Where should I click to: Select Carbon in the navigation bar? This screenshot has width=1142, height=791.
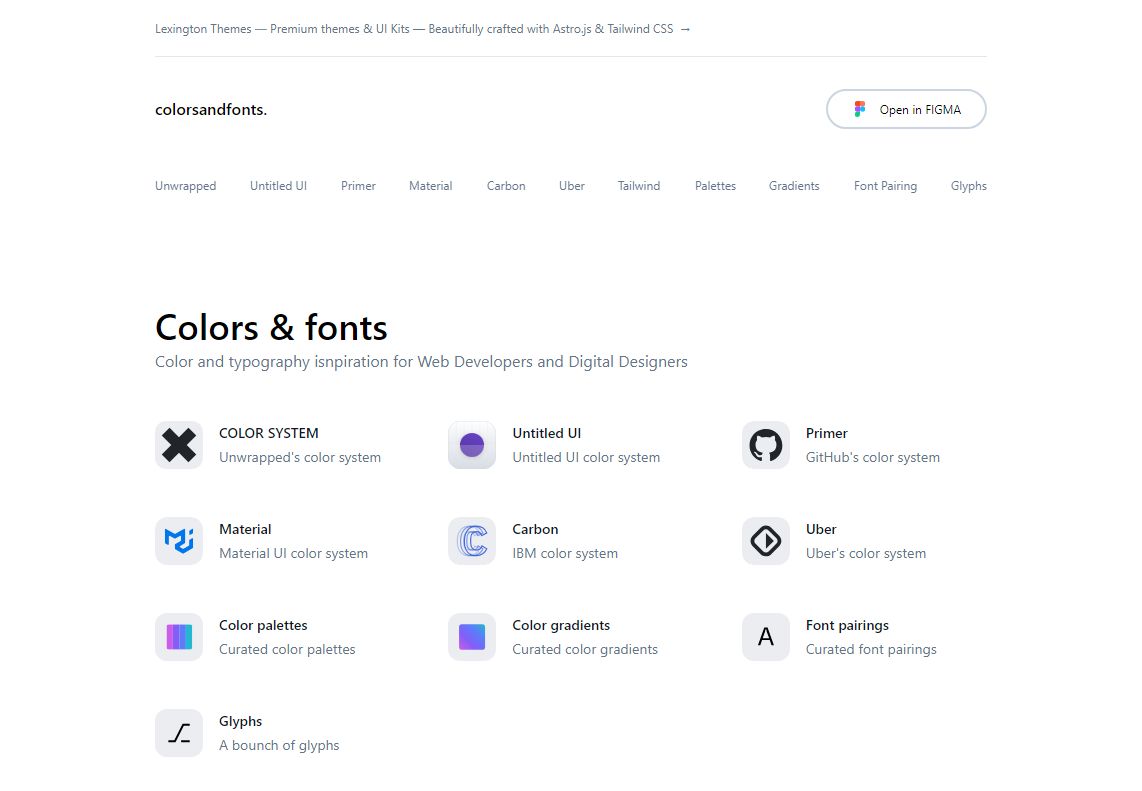tap(506, 186)
